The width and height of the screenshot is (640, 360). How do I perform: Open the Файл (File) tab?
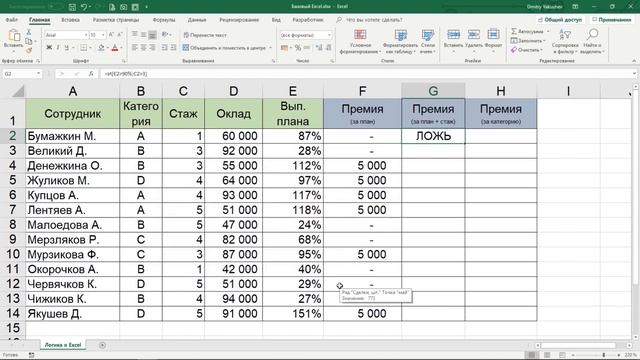coord(11,20)
